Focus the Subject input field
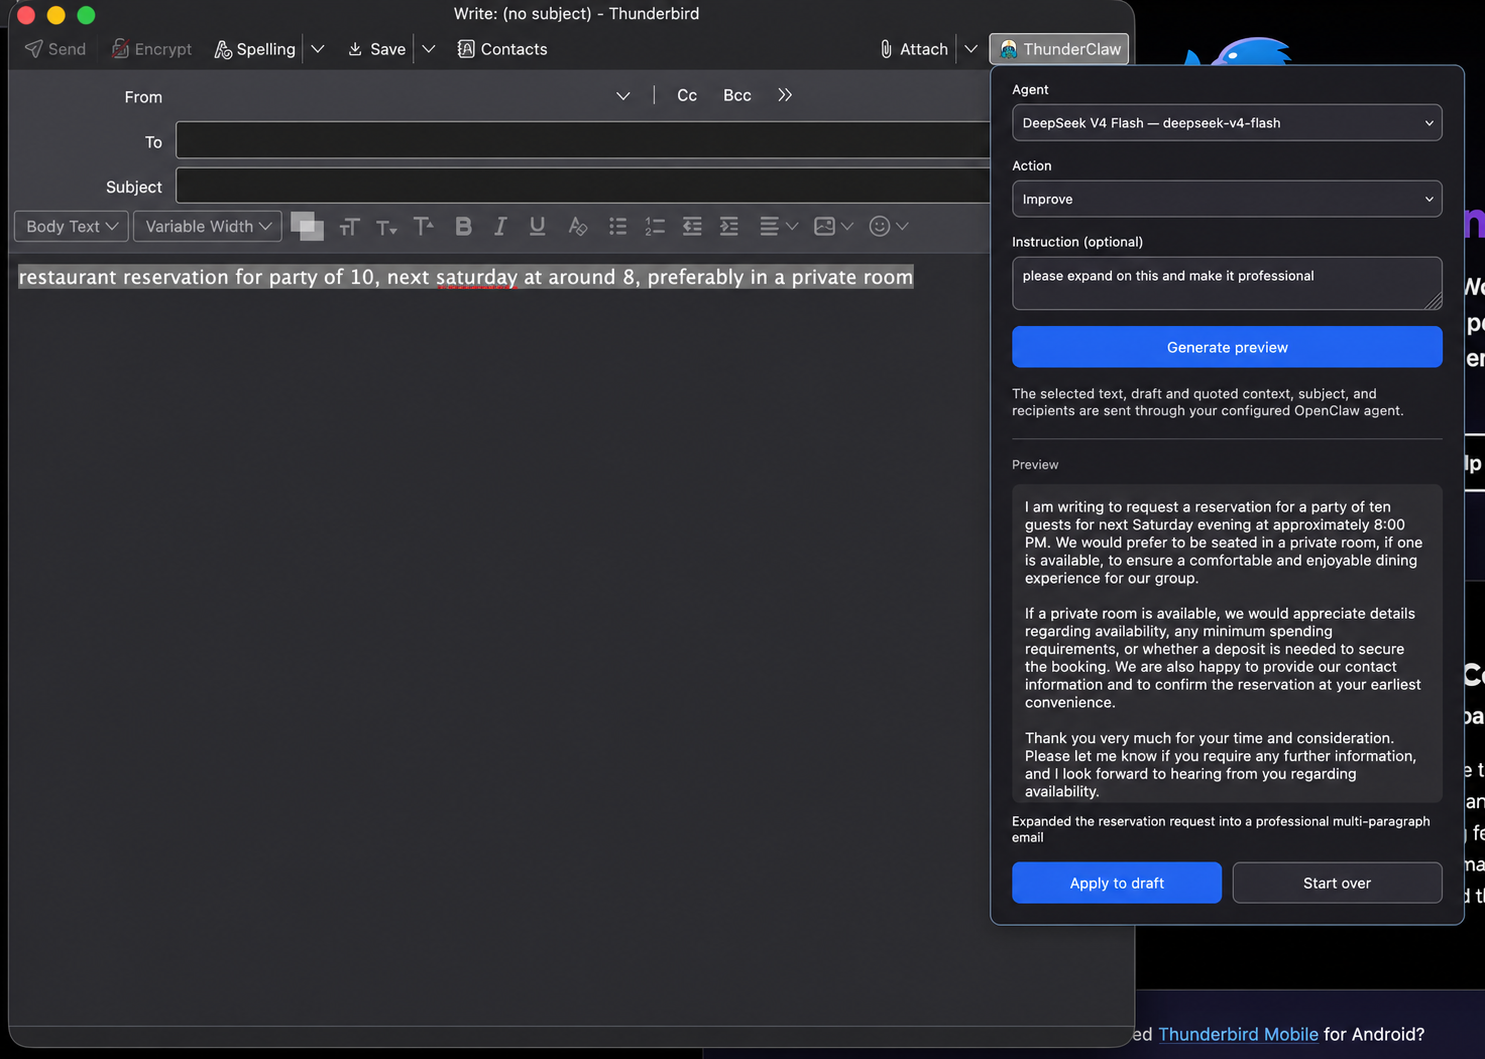The width and height of the screenshot is (1485, 1059). [x=583, y=186]
